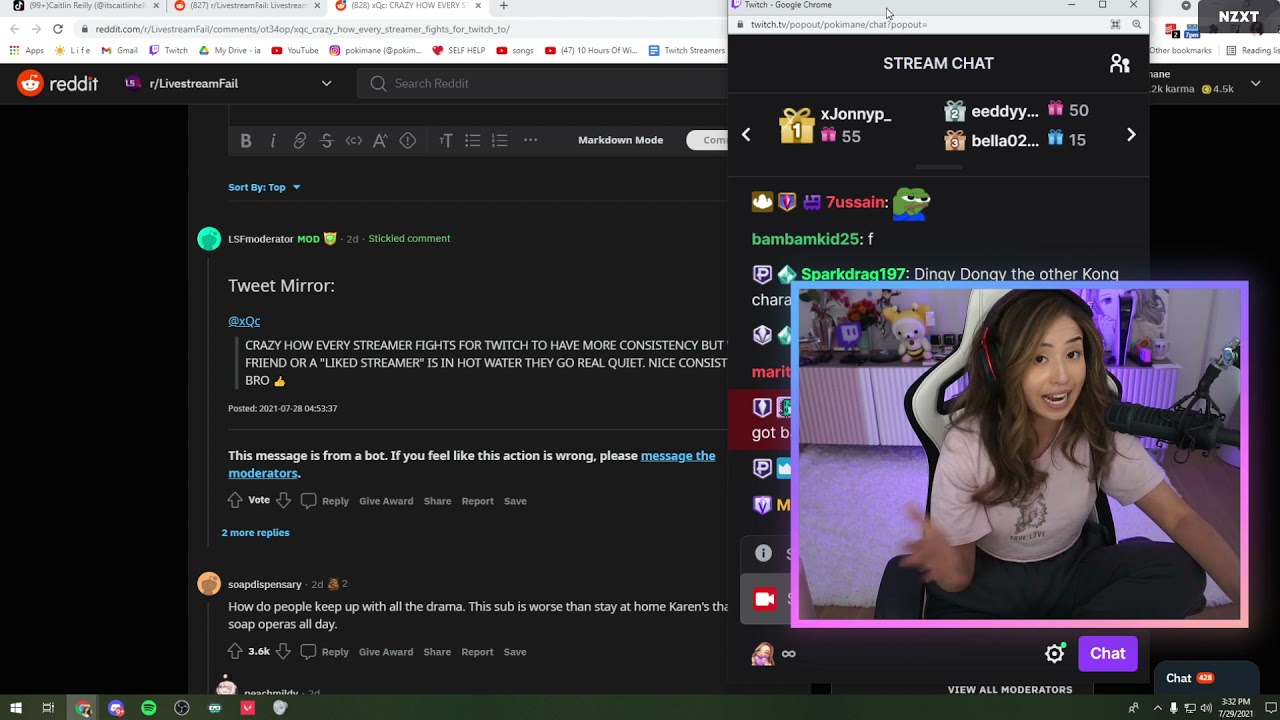Apply bold formatting in Reddit comment editor

246,141
